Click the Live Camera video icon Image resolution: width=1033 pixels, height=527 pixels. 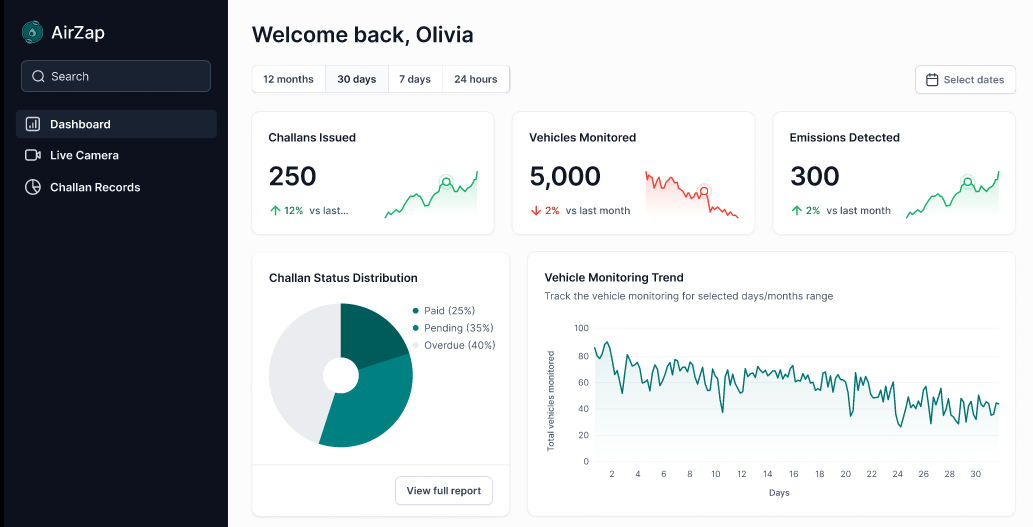[32, 155]
